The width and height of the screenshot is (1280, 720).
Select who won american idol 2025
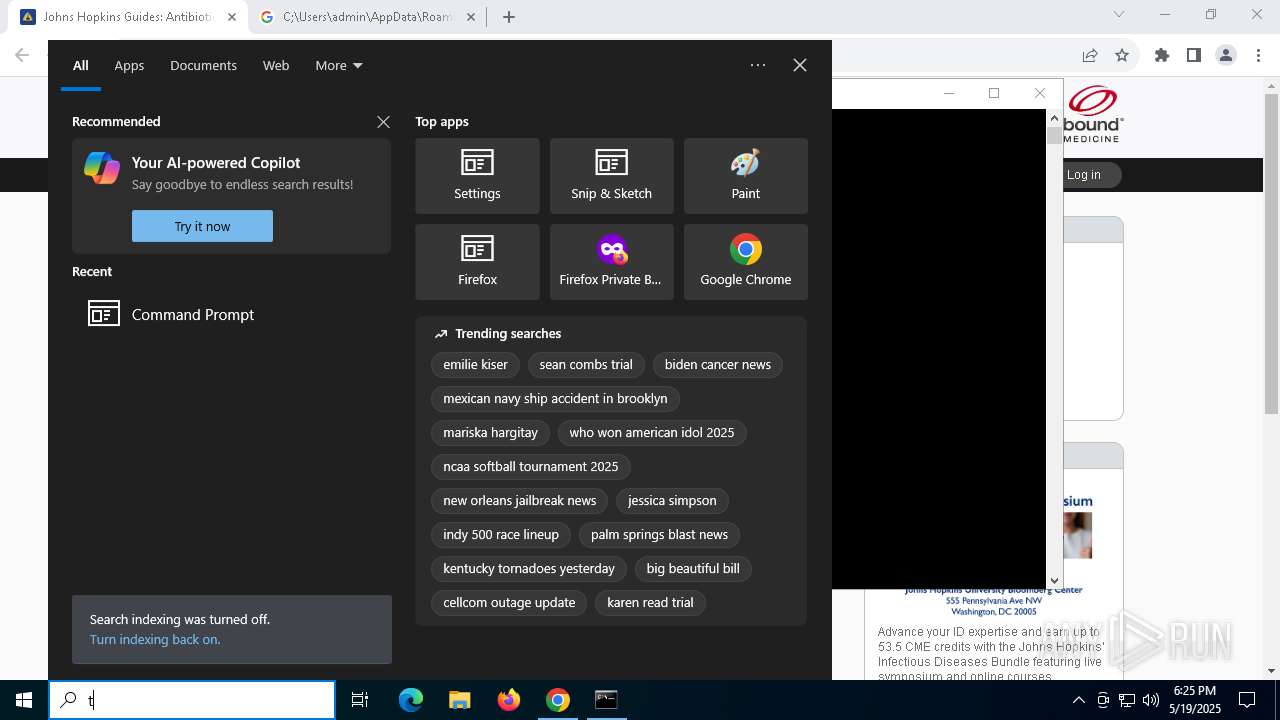pyautogui.click(x=652, y=433)
